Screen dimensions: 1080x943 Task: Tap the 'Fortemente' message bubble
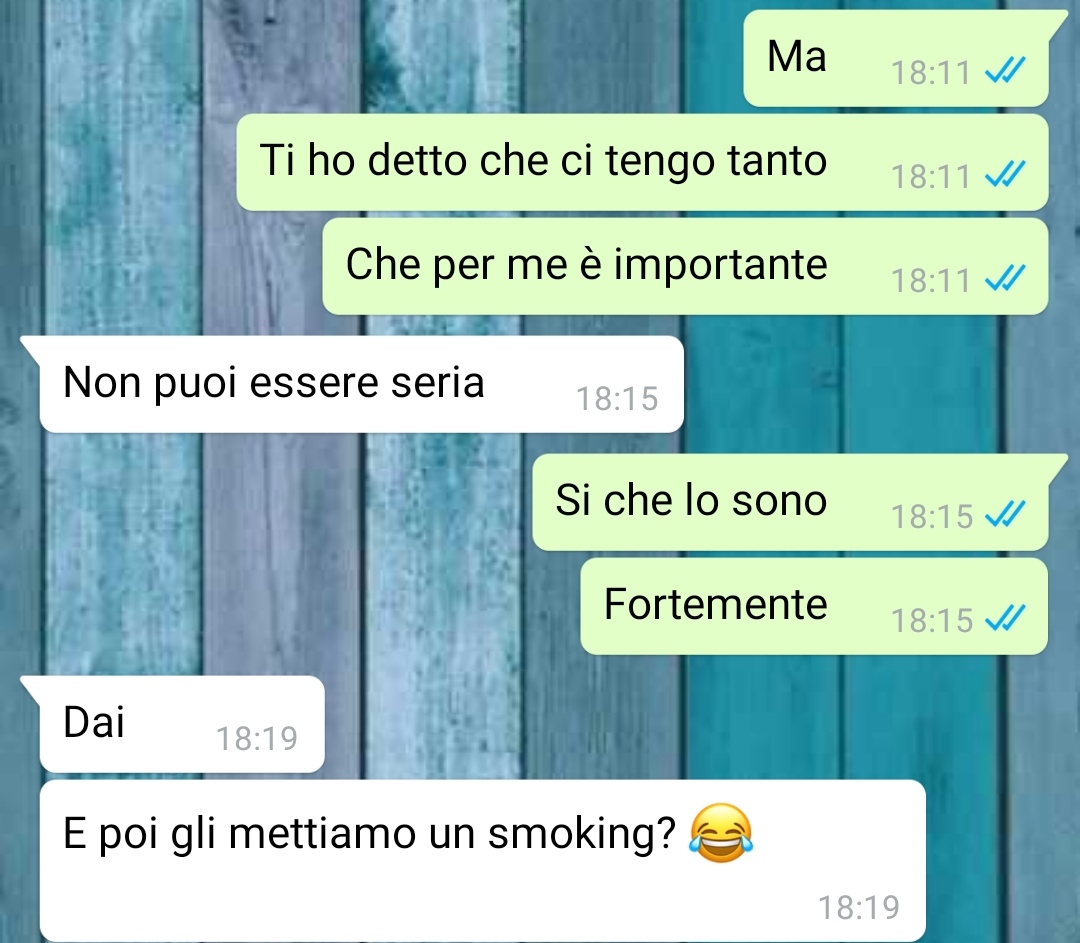[x=814, y=606]
